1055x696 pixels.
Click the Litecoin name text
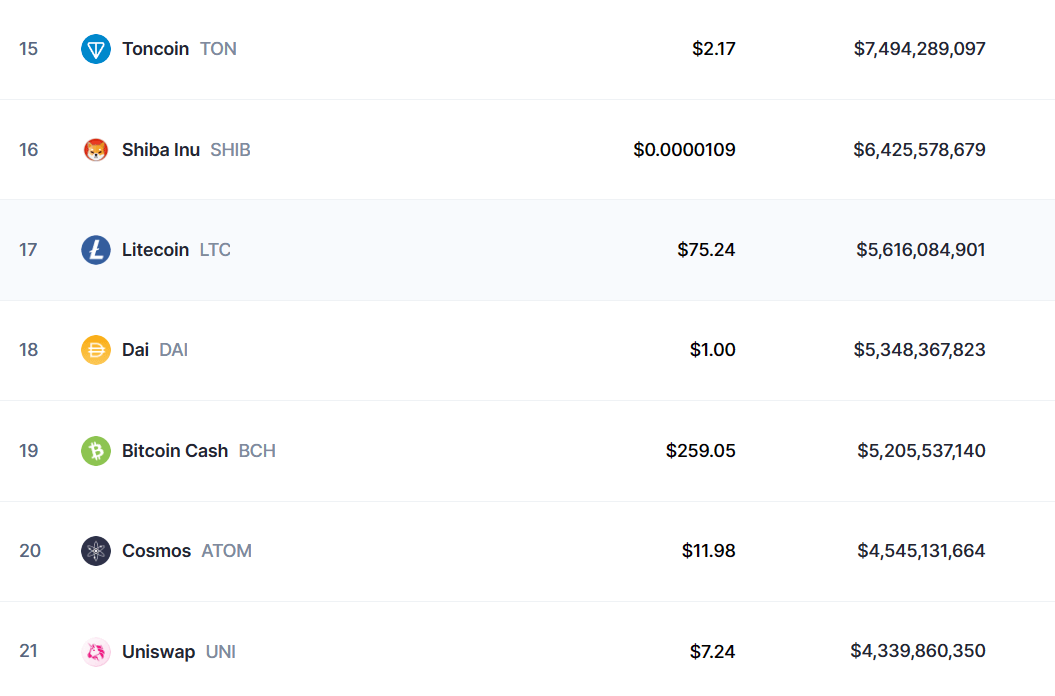coord(156,250)
